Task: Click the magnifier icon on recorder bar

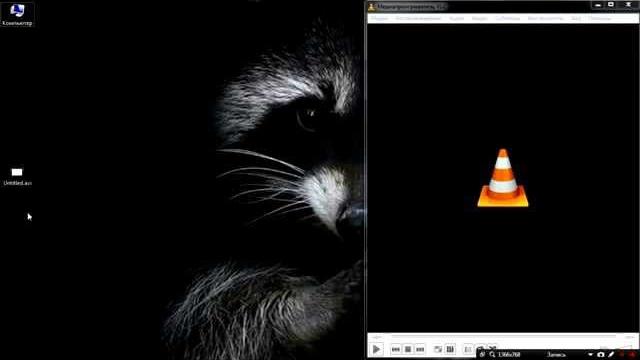Action: click(492, 355)
